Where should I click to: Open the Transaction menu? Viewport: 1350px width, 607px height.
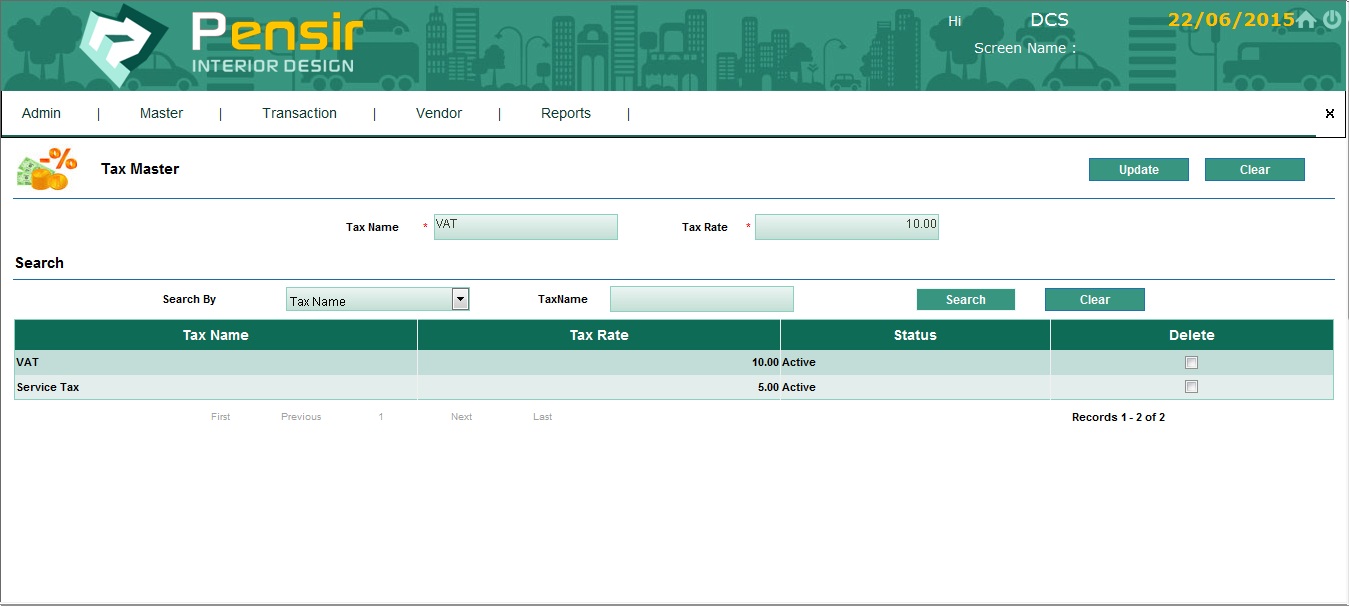pos(299,114)
